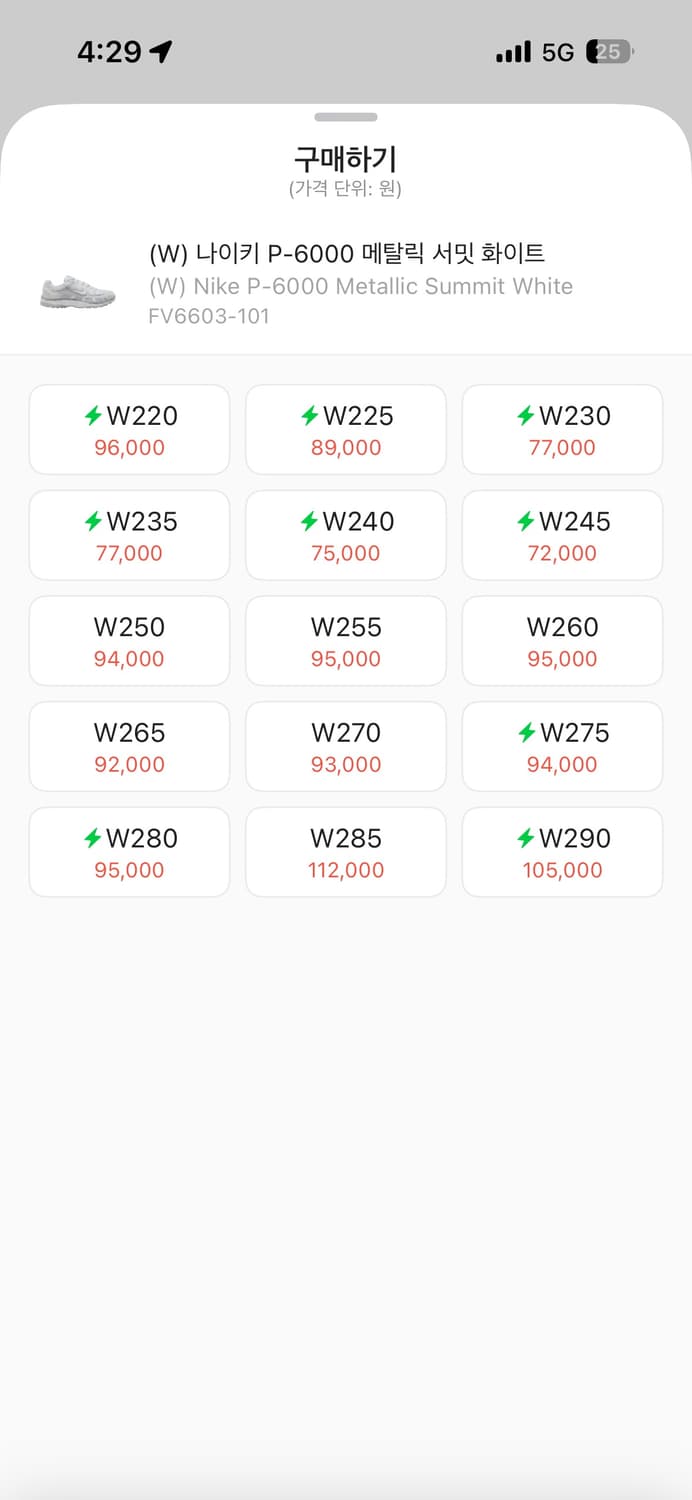
Task: Tap the lightning icon beside W230
Action: (526, 415)
